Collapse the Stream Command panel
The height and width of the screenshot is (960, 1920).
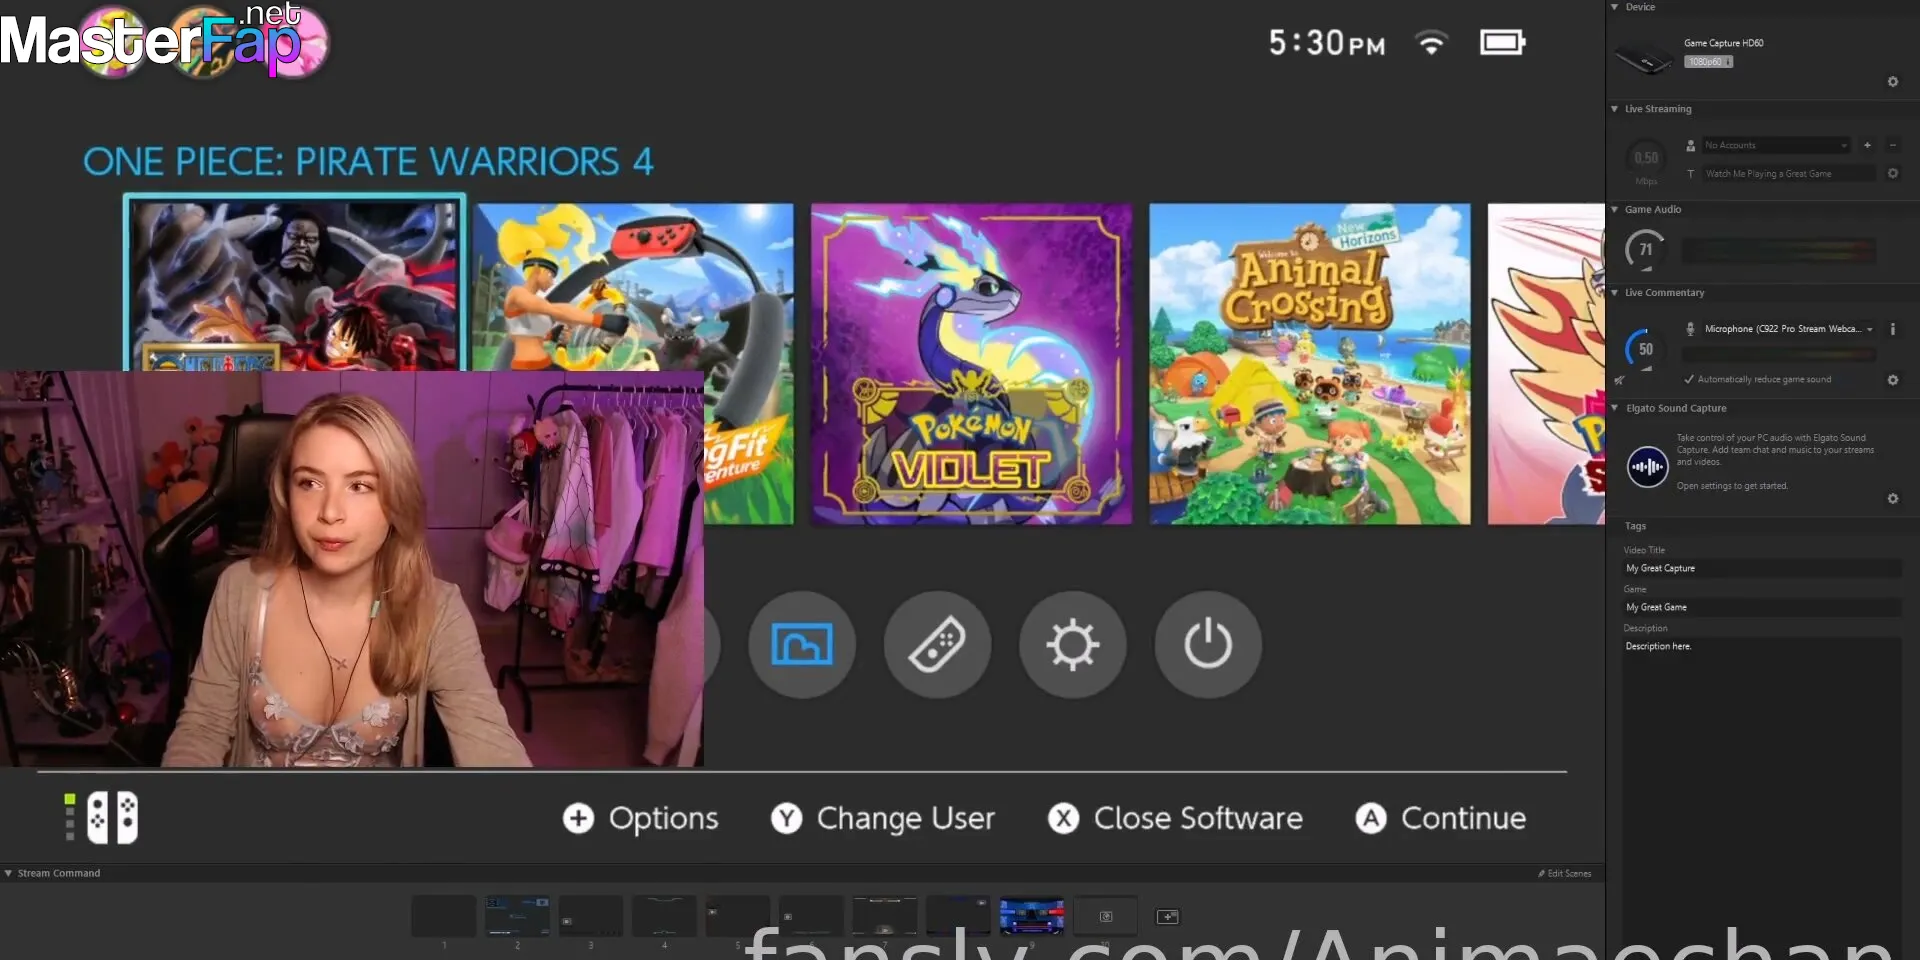[9, 873]
